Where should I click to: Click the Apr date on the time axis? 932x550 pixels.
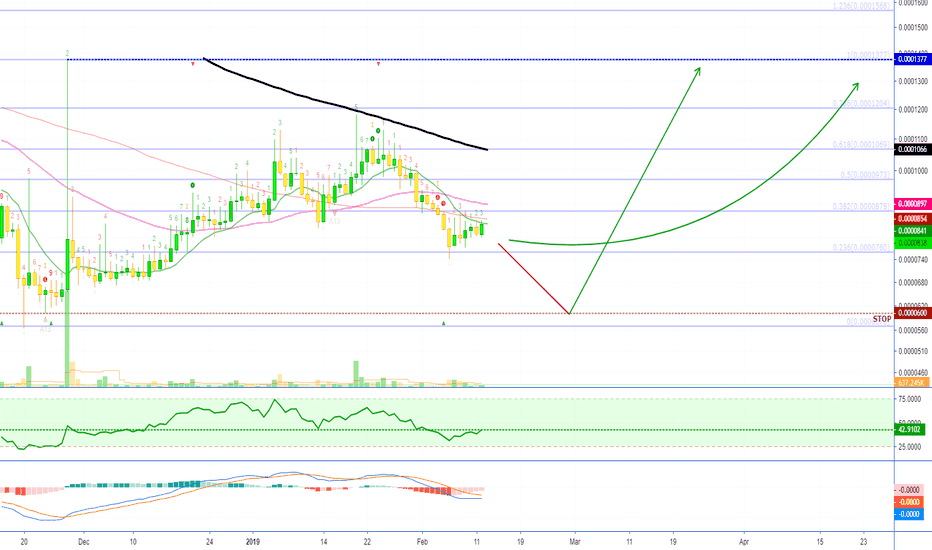[744, 542]
